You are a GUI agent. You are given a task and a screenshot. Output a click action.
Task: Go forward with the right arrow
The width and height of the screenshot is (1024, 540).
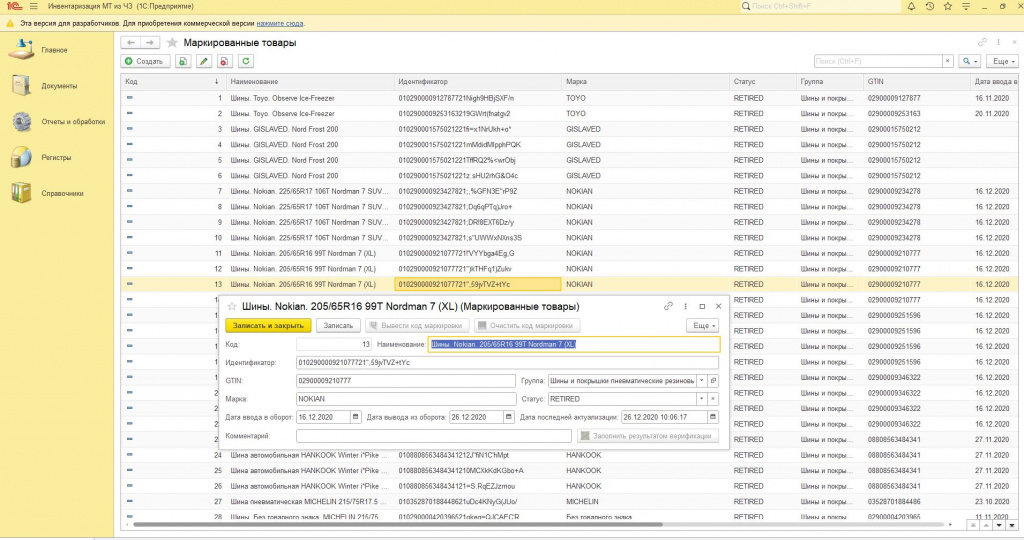[150, 42]
